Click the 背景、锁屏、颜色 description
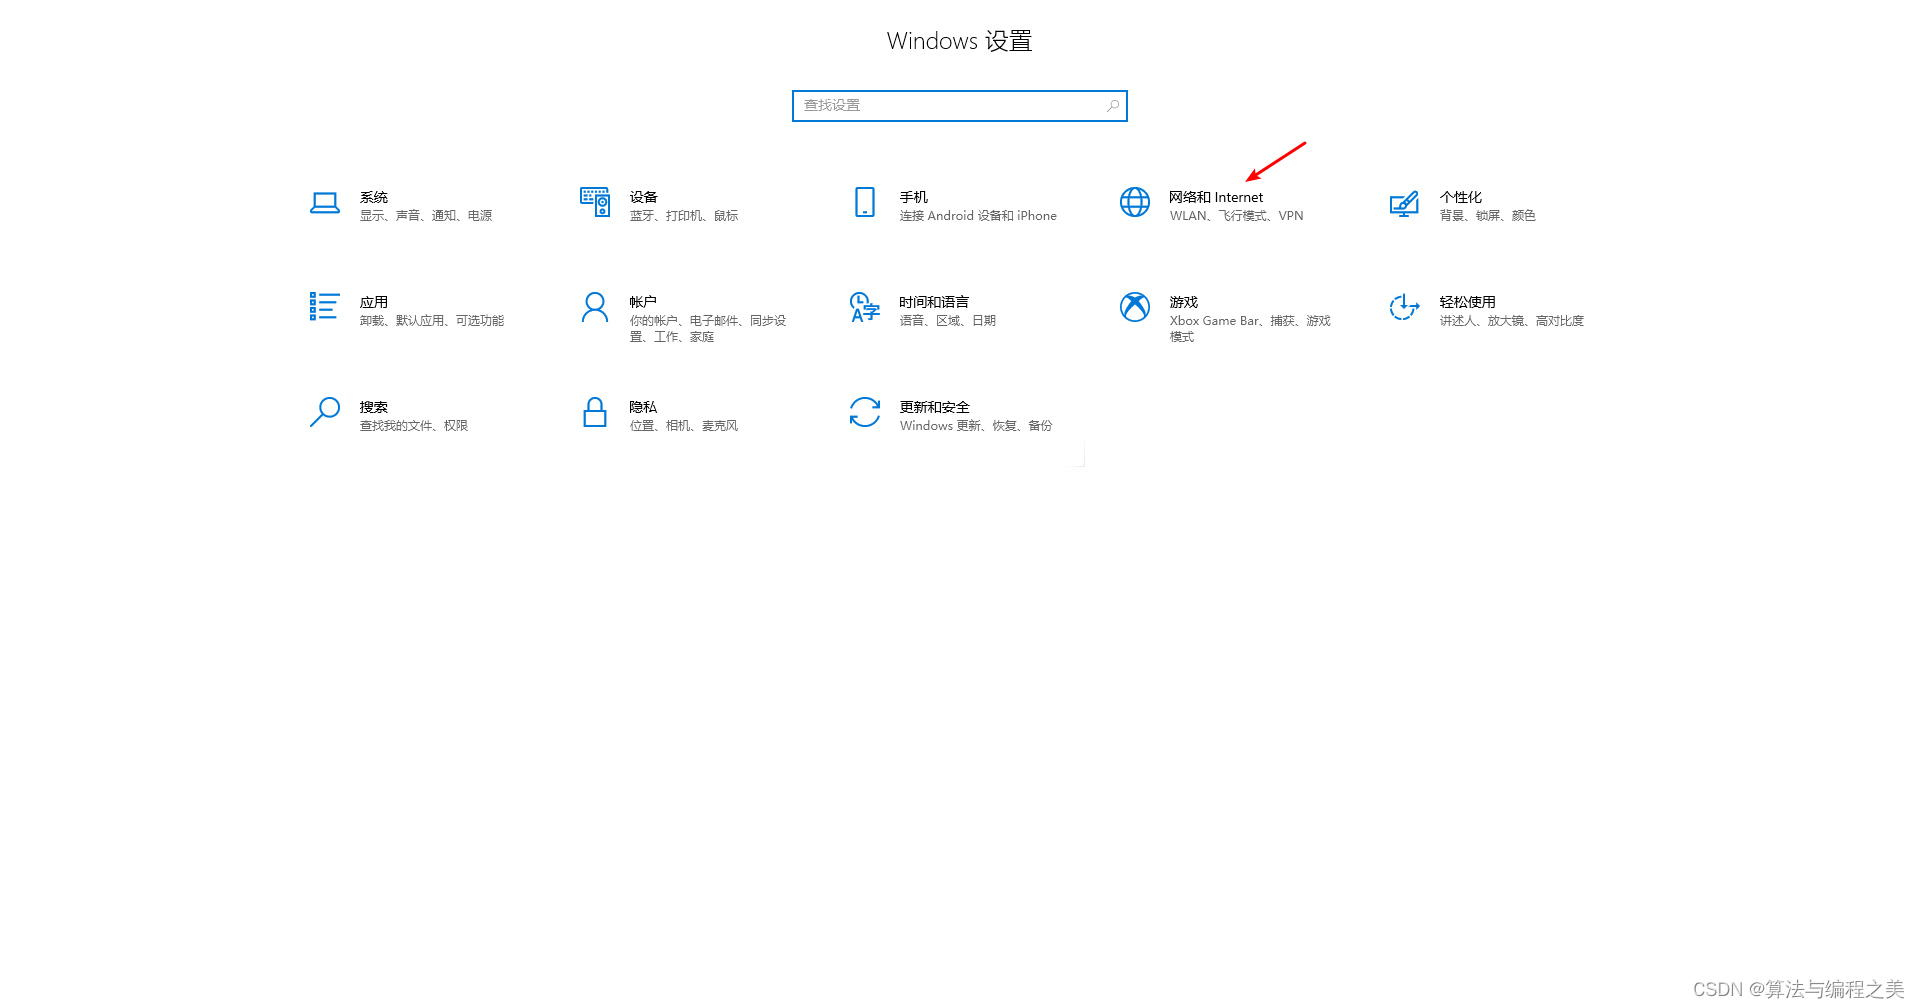1920x1008 pixels. pyautogui.click(x=1488, y=216)
